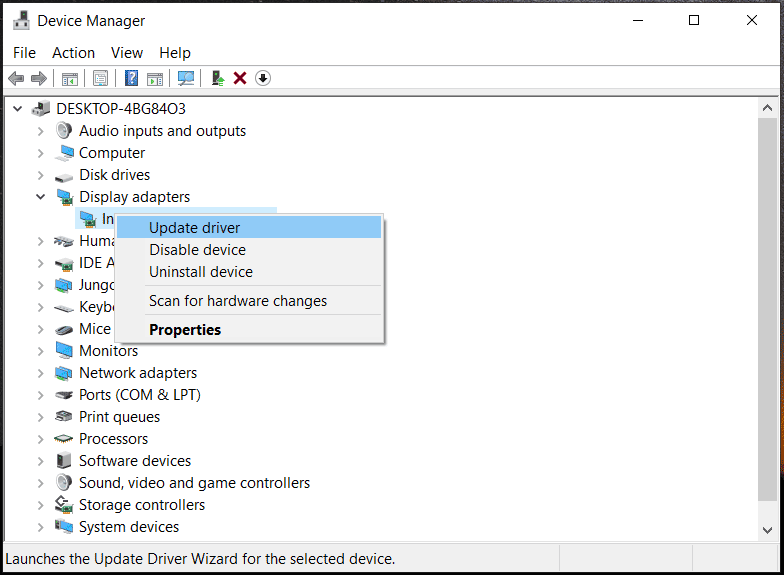The image size is (784, 575).
Task: Collapse the DESKTOP-4BG84O3 root node
Action: pos(18,109)
